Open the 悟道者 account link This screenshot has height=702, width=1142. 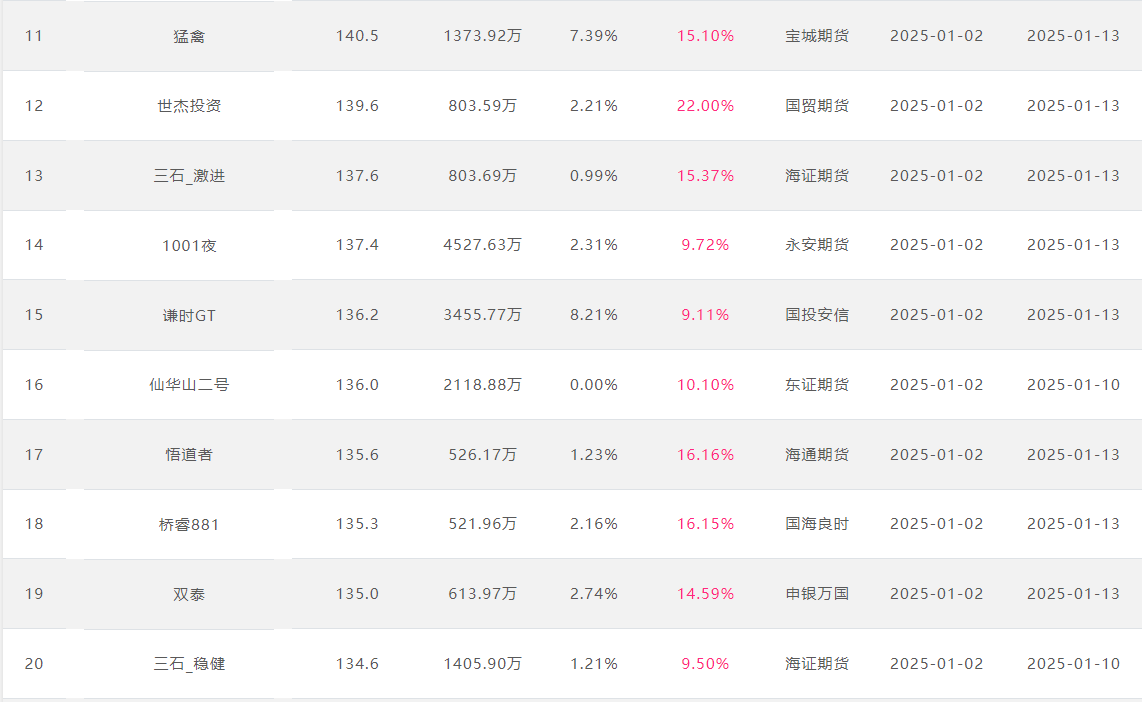tap(189, 455)
